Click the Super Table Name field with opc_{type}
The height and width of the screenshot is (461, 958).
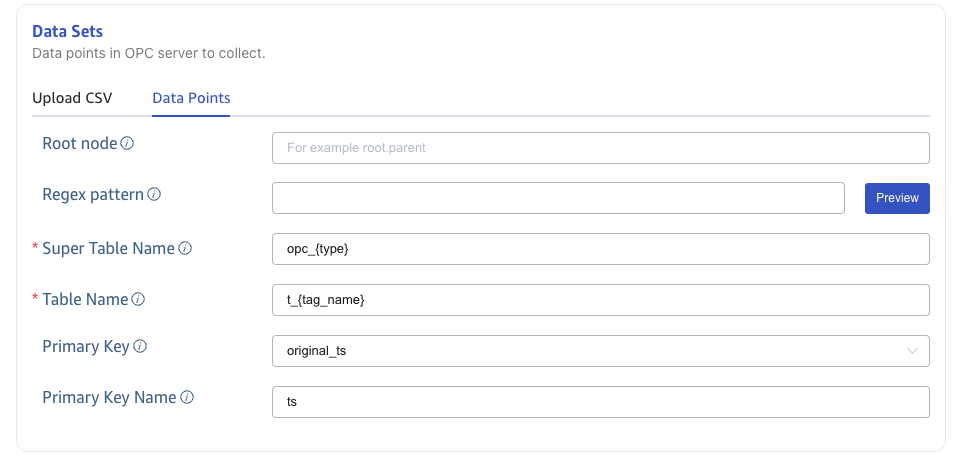click(600, 249)
